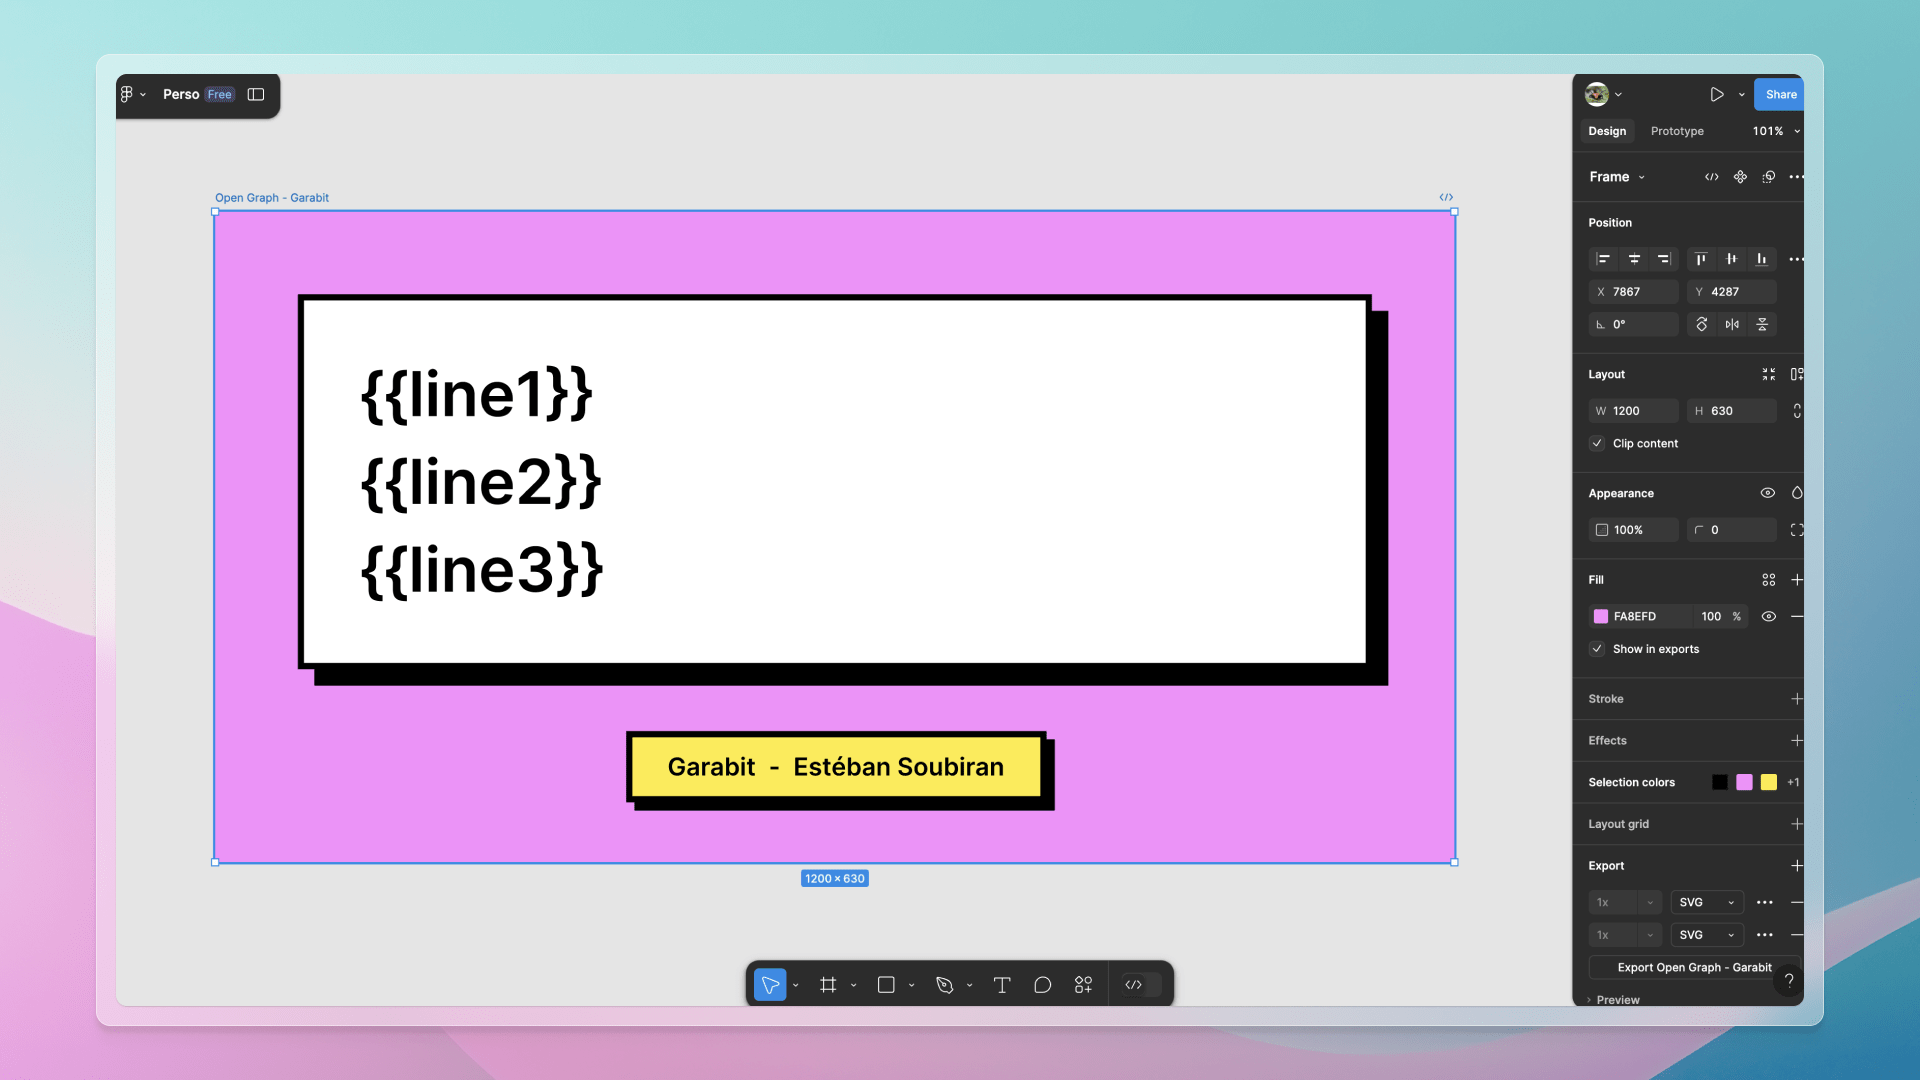The width and height of the screenshot is (1920, 1080).
Task: Align selection to the left
Action: pyautogui.click(x=1603, y=259)
